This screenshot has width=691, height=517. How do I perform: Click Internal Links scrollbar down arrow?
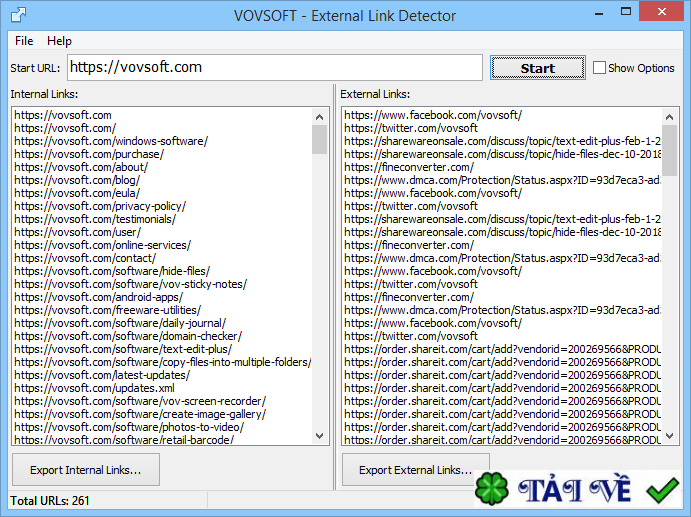pyautogui.click(x=319, y=435)
